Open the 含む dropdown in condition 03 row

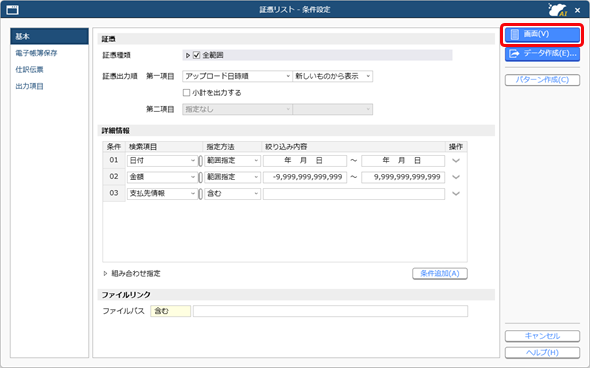pos(233,194)
